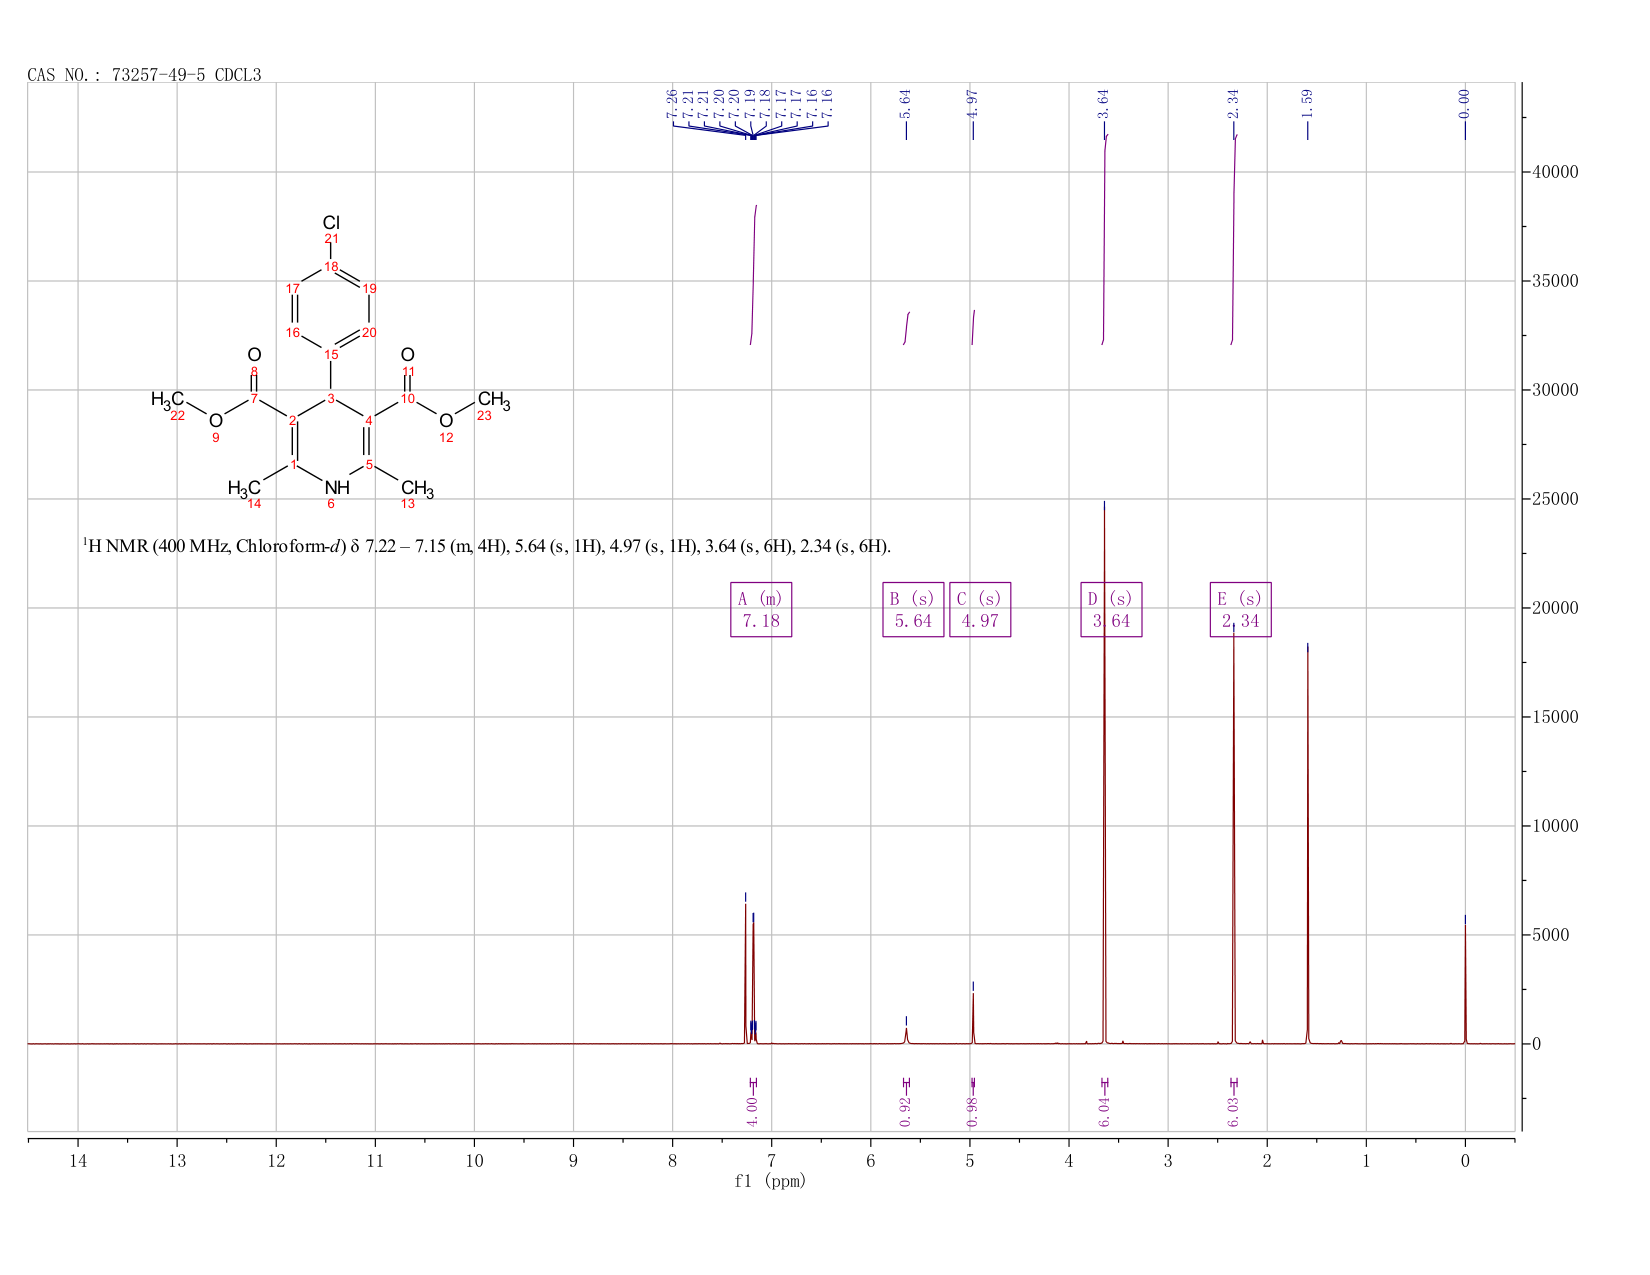Viewport: 1650px width, 1275px height.
Task: Select the NH group in structure
Action: (x=337, y=487)
